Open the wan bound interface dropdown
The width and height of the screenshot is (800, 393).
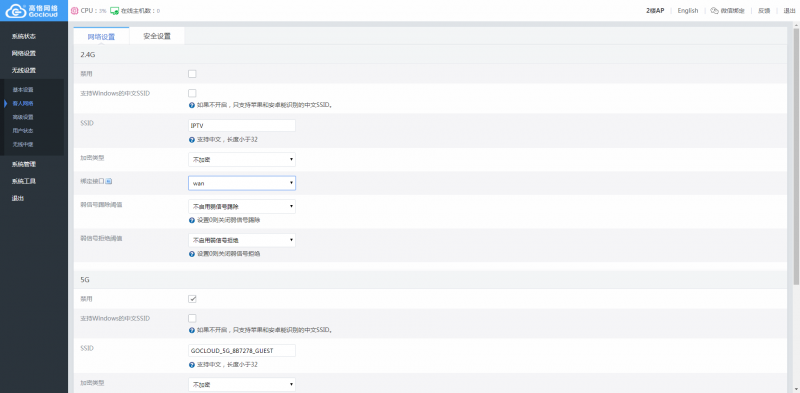click(x=242, y=183)
